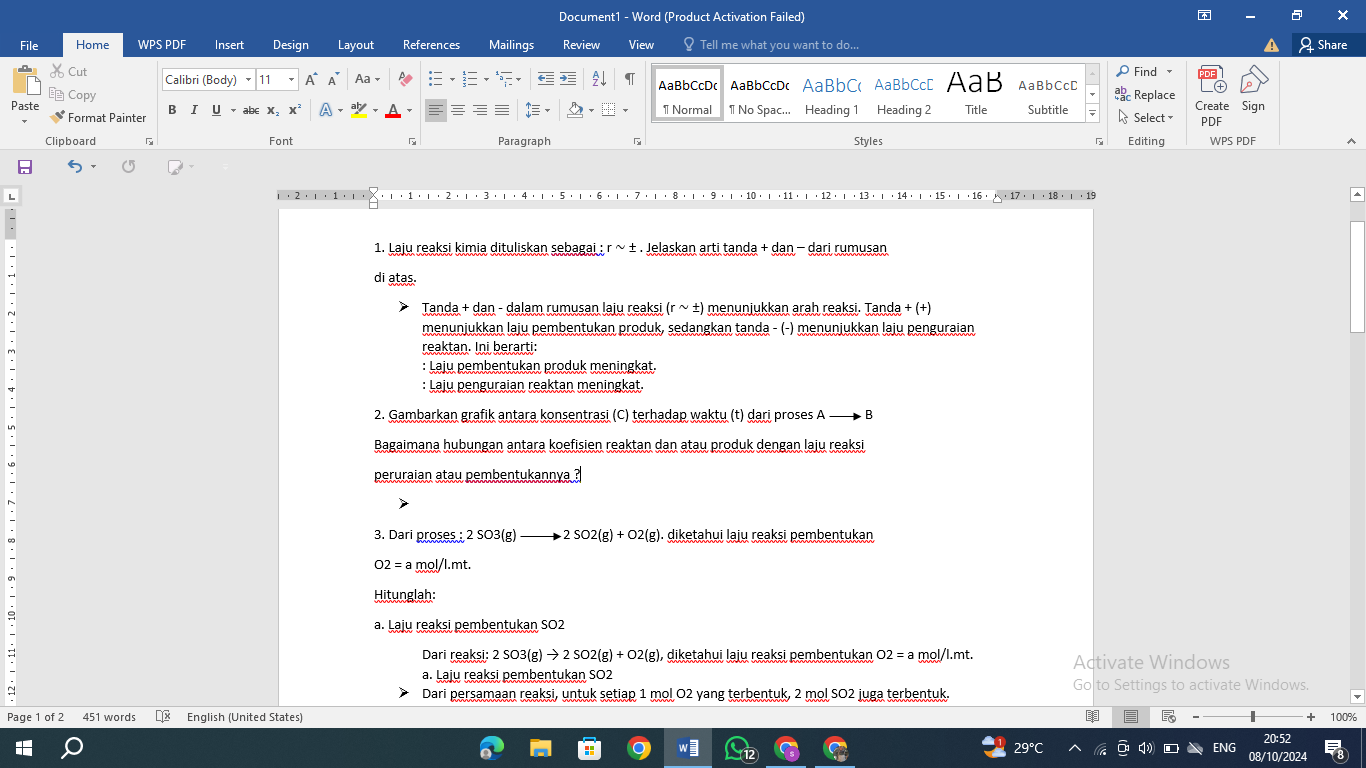Switch to the References tab
Screen dimensions: 1366x768
431,45
